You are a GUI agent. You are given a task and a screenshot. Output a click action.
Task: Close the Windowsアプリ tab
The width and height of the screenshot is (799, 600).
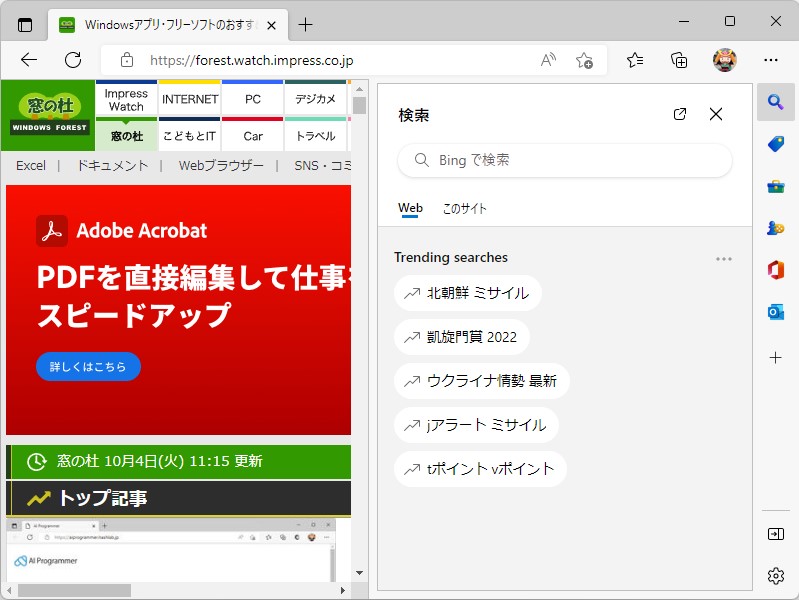click(x=272, y=25)
